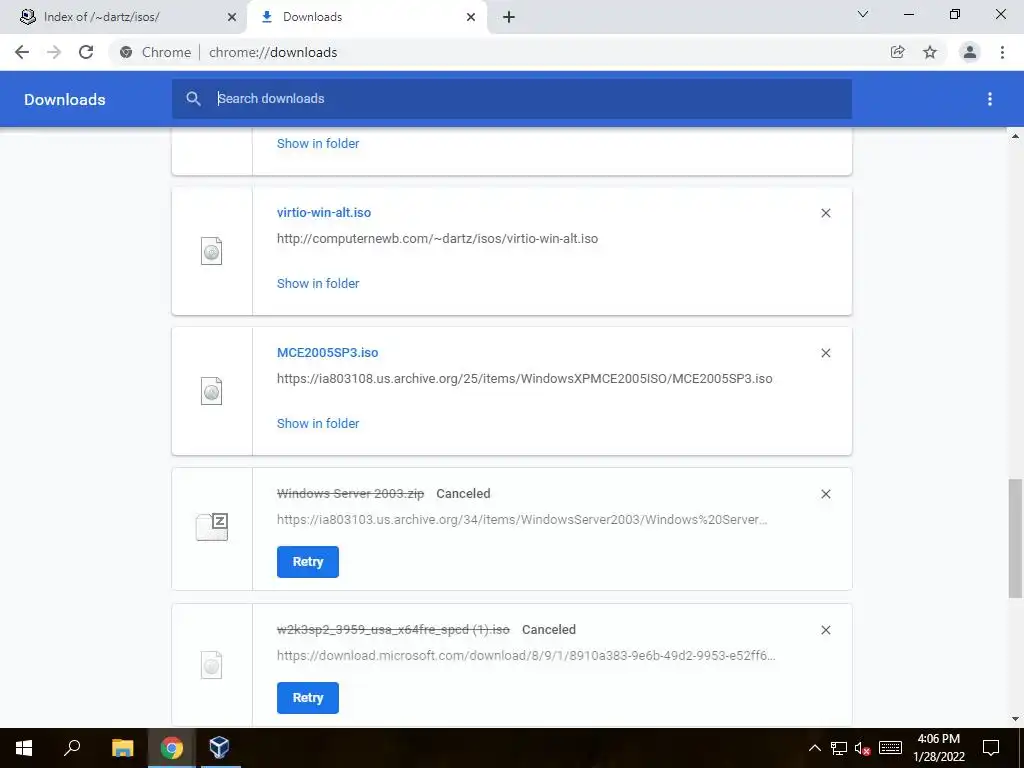The width and height of the screenshot is (1024, 768).
Task: Open the virtio-win-alt.iso file link
Action: click(324, 212)
